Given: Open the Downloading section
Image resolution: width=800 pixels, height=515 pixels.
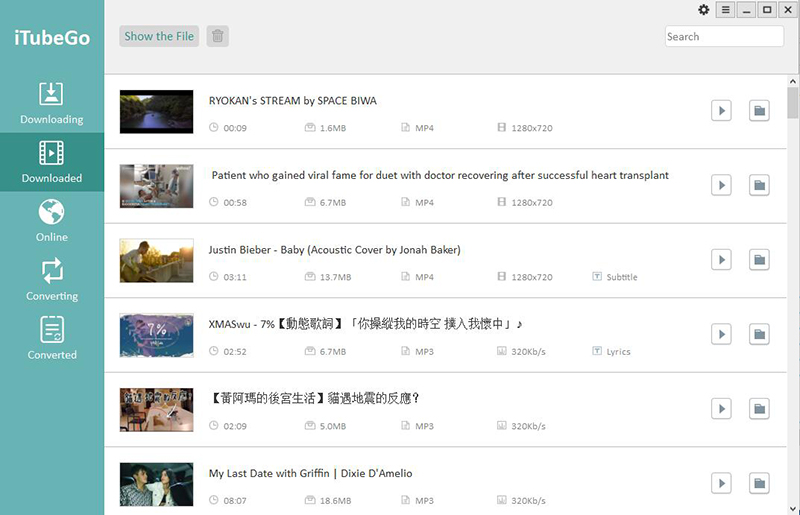Looking at the screenshot, I should click(x=52, y=103).
